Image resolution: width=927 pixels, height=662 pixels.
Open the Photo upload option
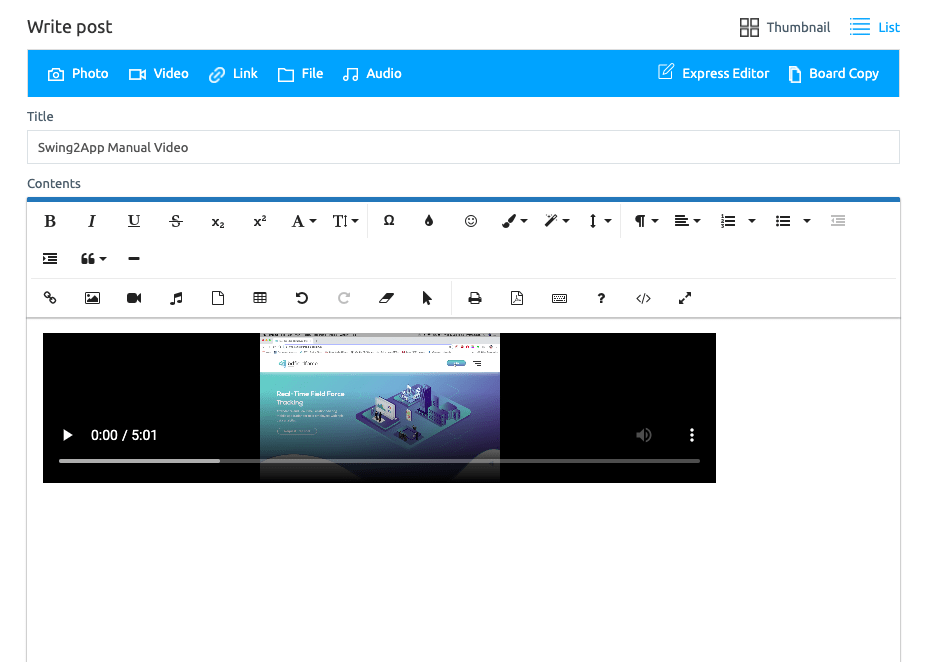pos(78,74)
